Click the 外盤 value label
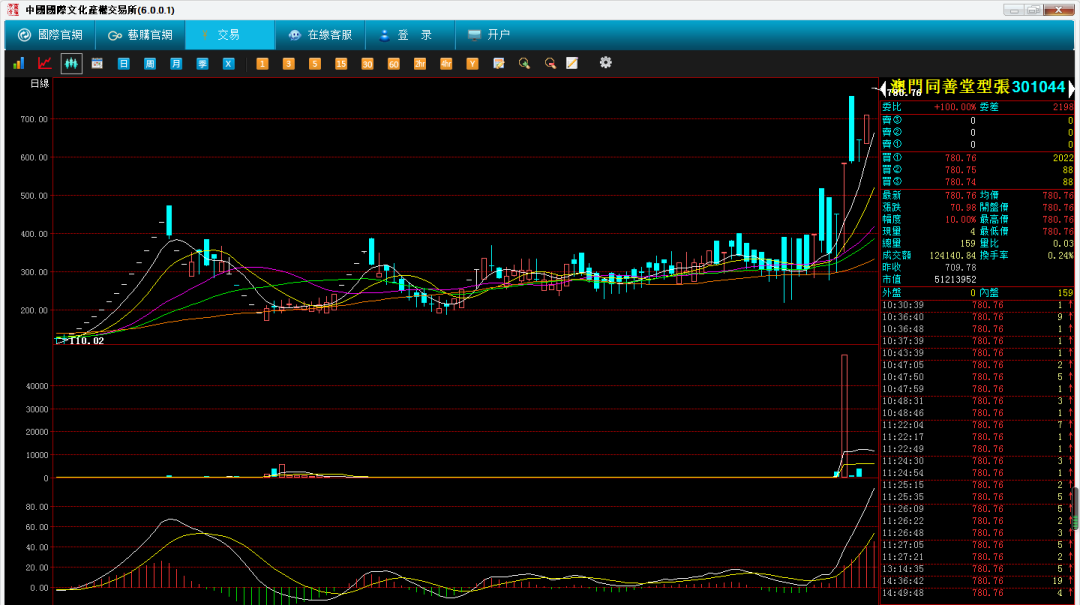This screenshot has width=1080, height=605. coord(891,293)
